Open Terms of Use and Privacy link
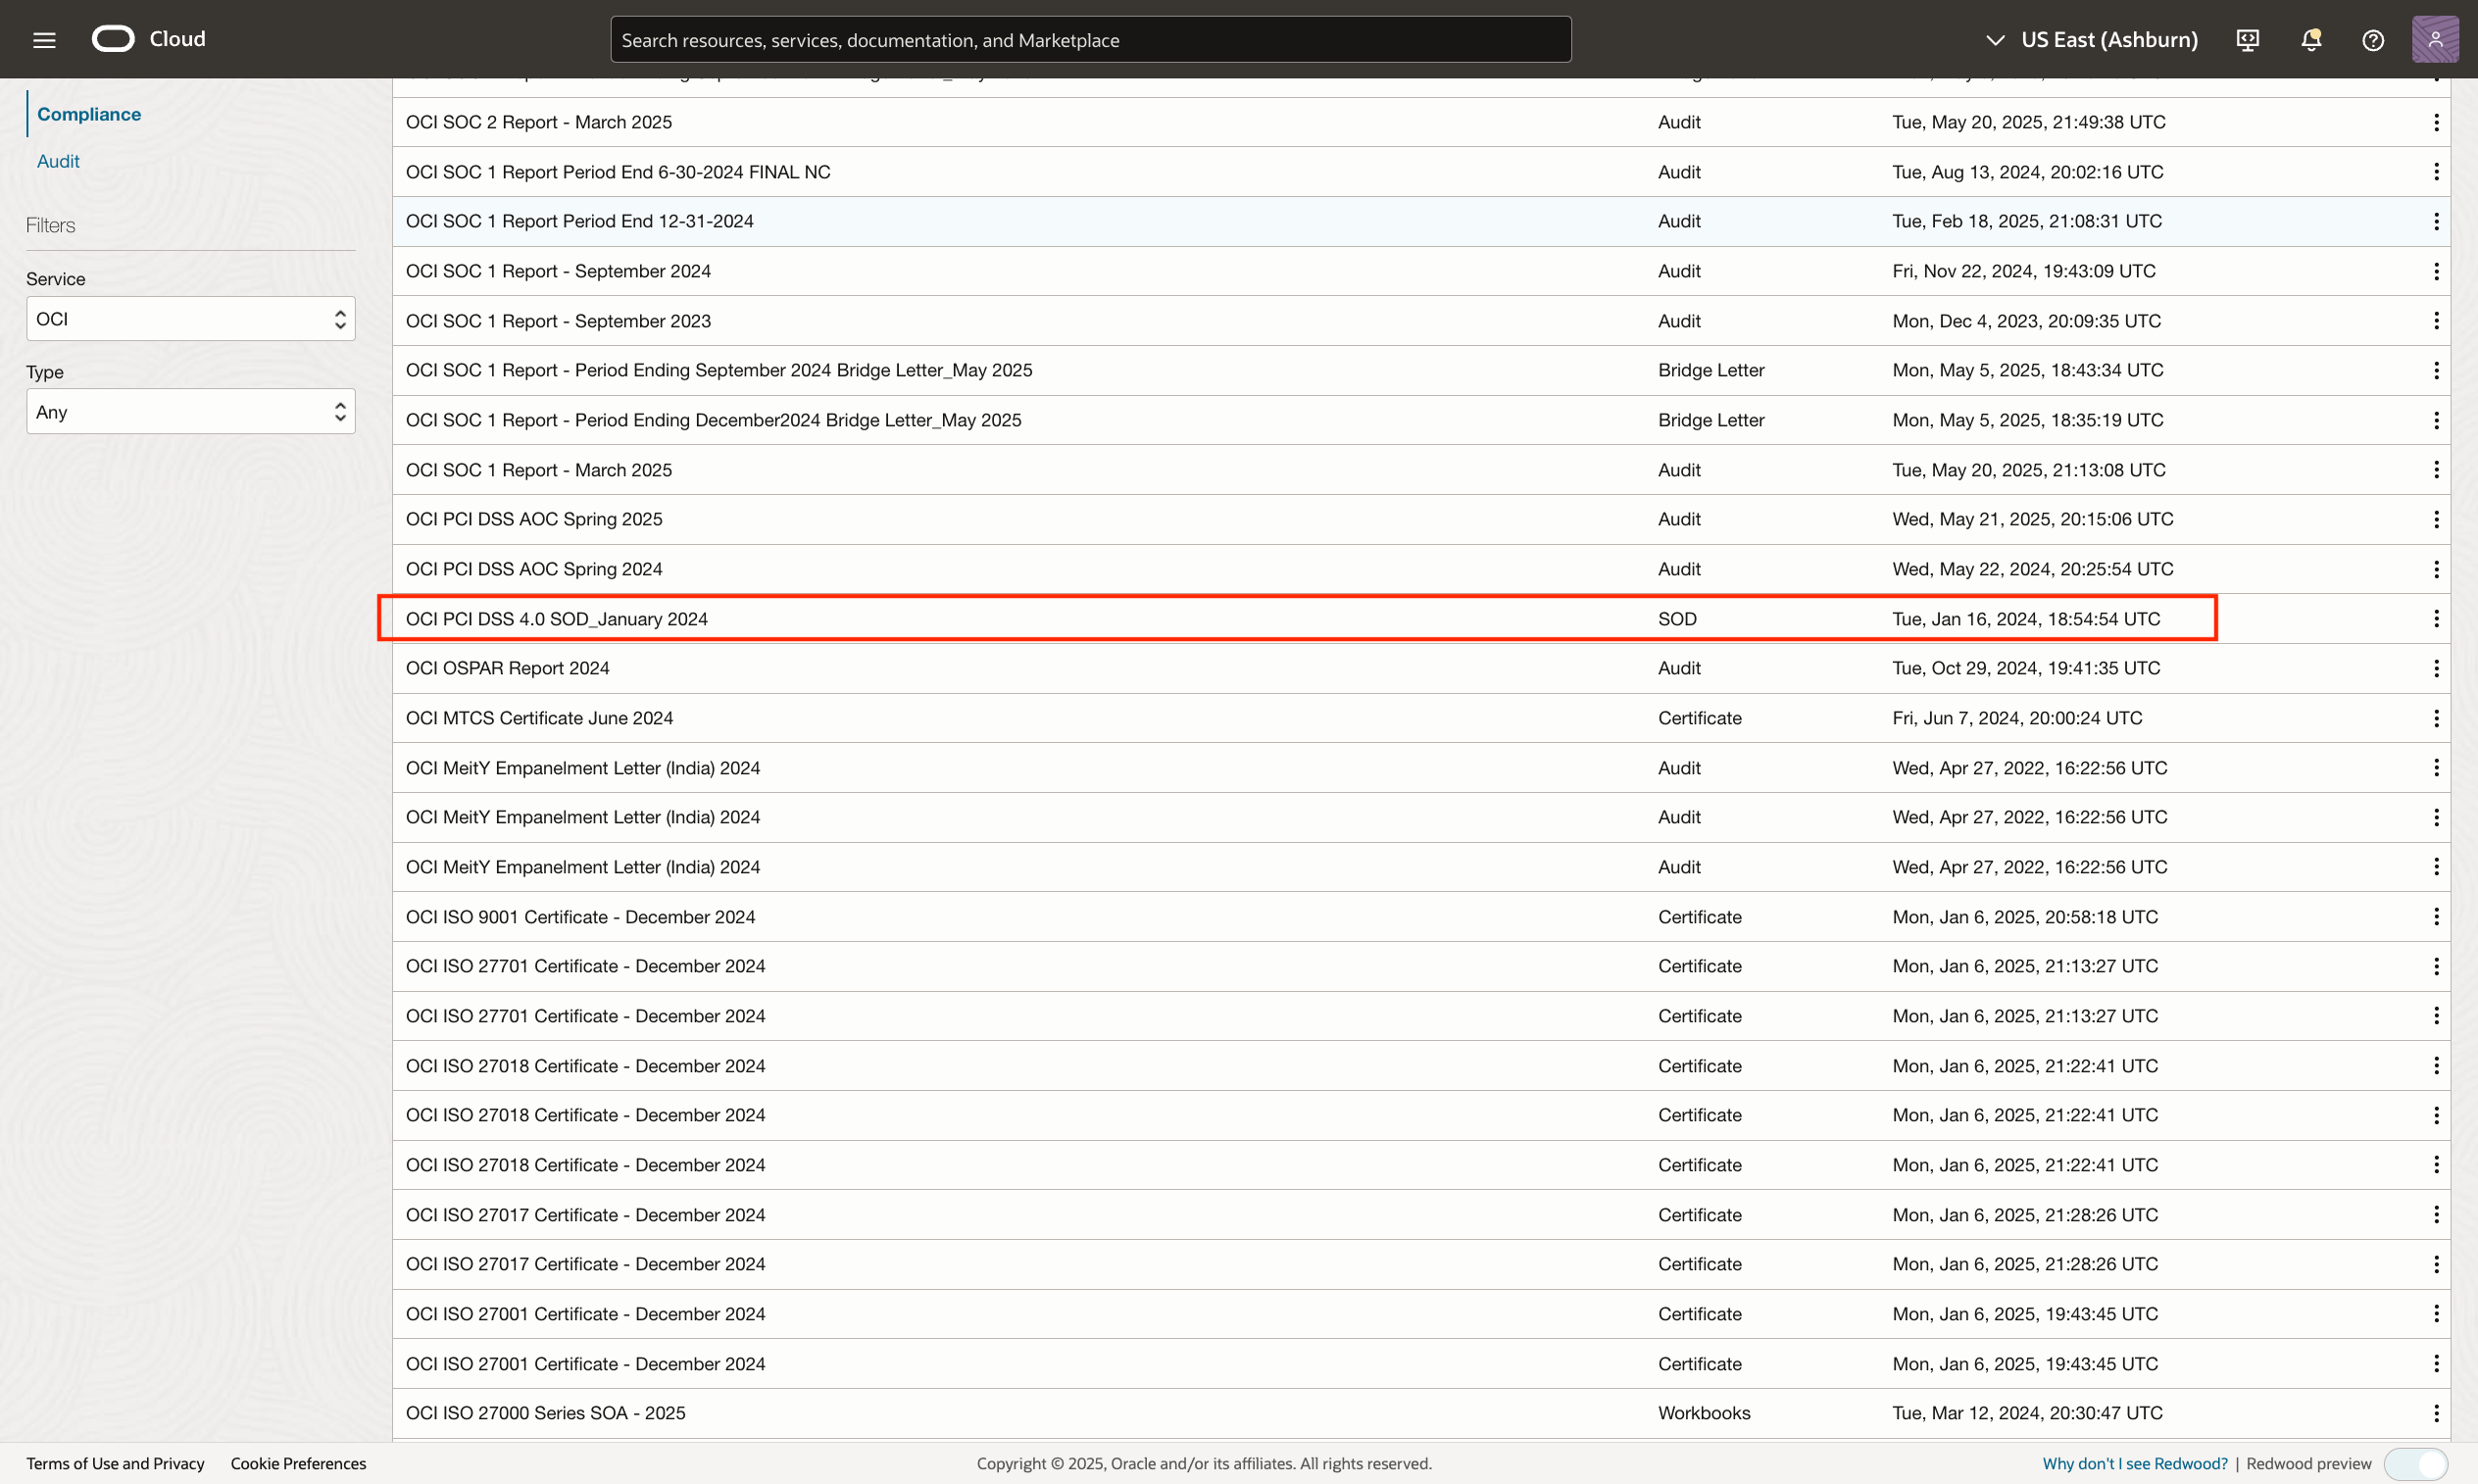This screenshot has width=2478, height=1484. tap(115, 1464)
